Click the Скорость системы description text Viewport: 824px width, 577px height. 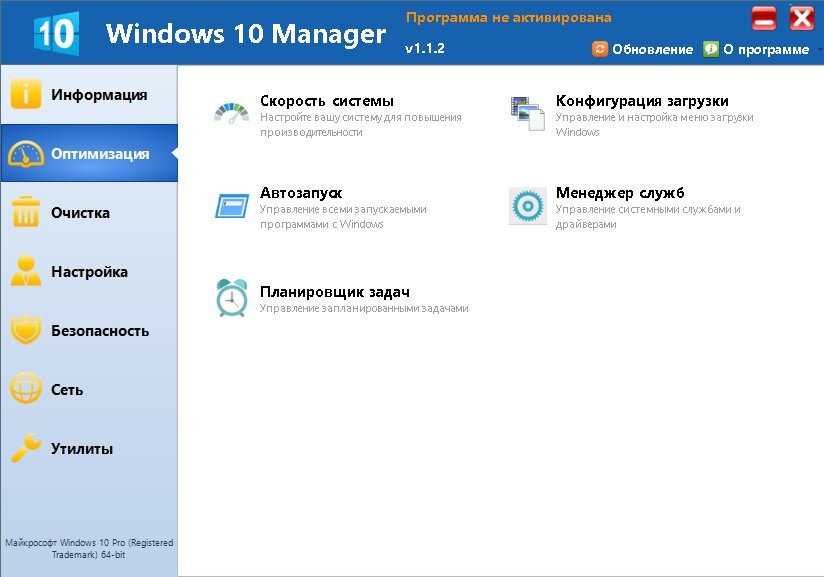(360, 125)
